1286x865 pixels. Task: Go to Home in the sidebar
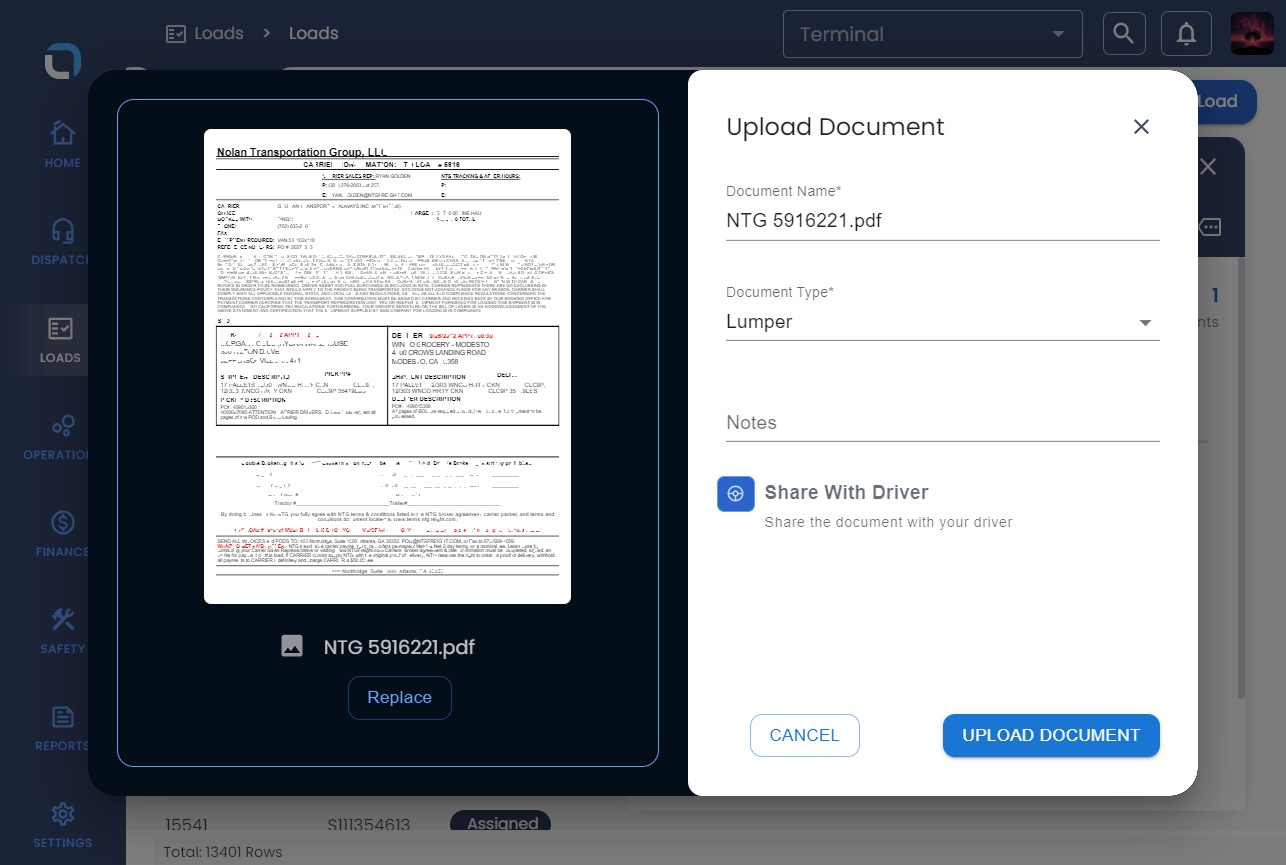click(62, 145)
